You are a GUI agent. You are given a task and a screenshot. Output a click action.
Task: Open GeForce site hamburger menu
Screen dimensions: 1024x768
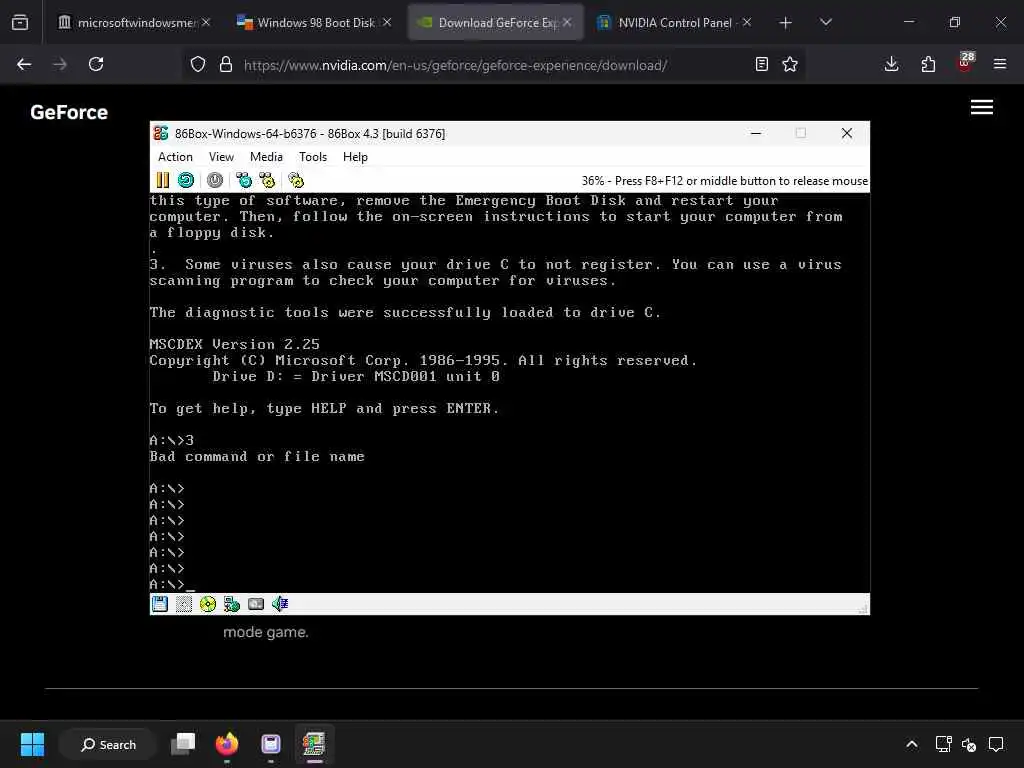[x=982, y=107]
